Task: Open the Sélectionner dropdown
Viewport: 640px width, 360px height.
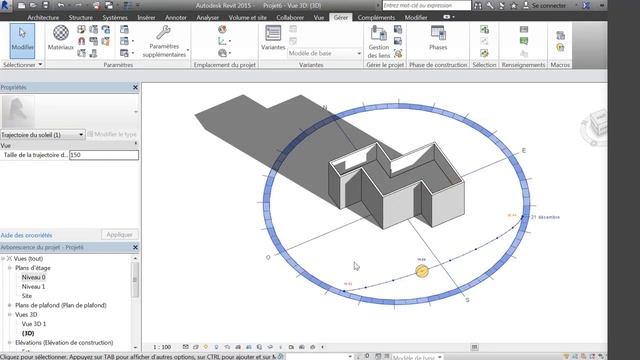Action: 22,64
